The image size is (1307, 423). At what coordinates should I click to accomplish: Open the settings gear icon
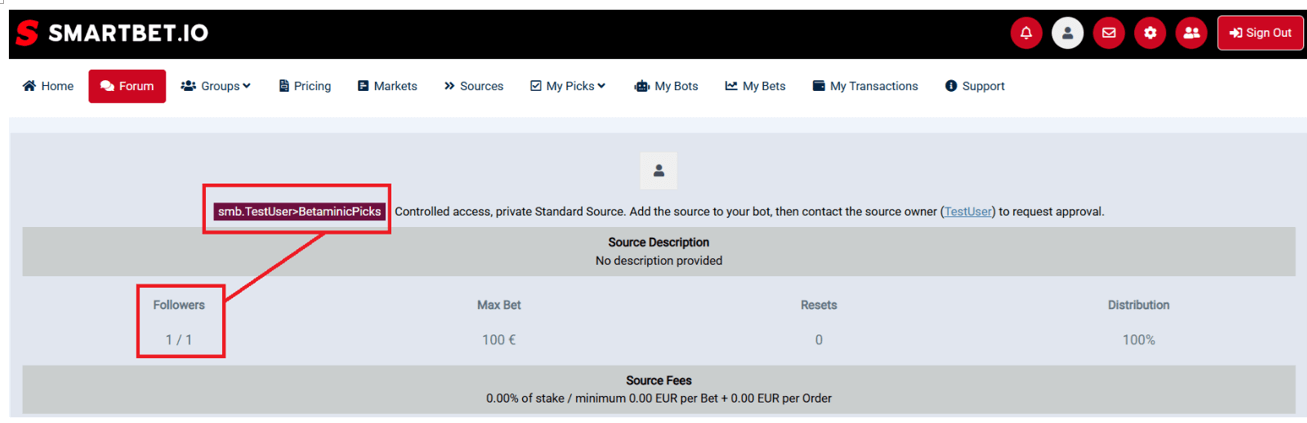click(x=1150, y=33)
